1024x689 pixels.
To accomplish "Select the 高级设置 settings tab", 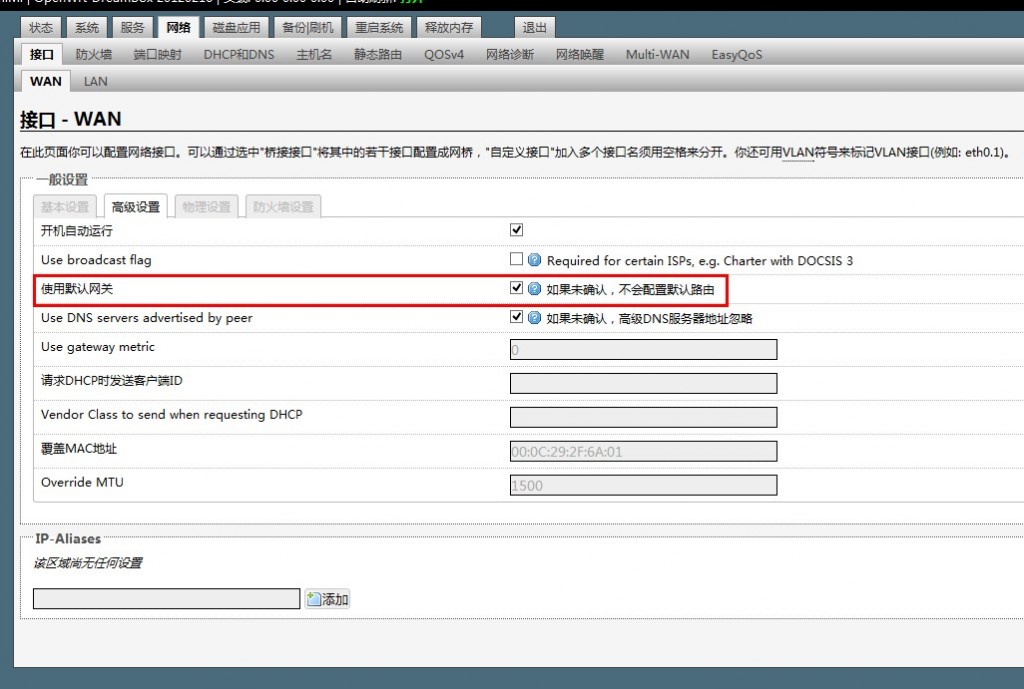I will (x=136, y=207).
